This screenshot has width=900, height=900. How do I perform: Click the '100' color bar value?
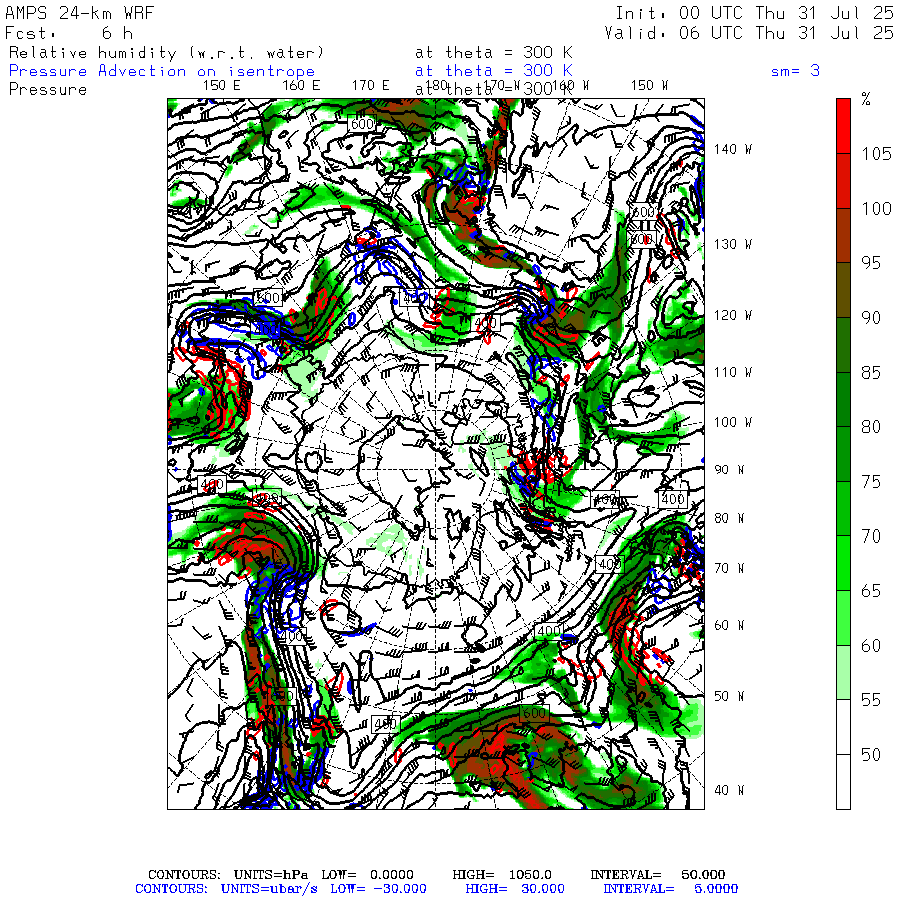coord(876,208)
